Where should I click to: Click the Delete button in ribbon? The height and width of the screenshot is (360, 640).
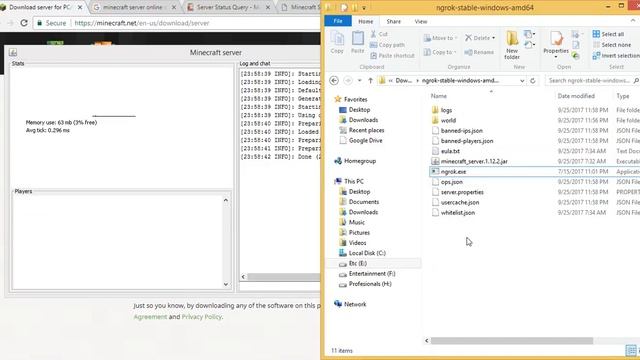point(480,38)
